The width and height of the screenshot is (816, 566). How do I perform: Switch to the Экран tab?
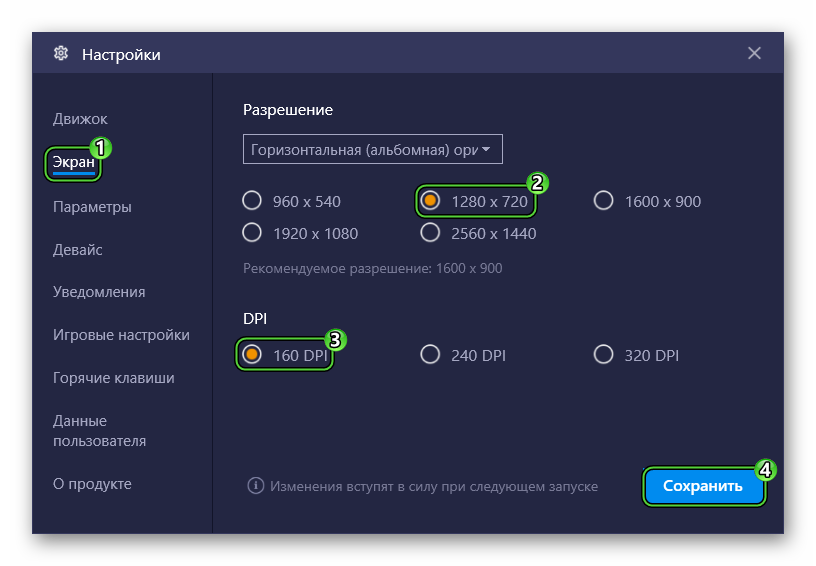click(74, 162)
